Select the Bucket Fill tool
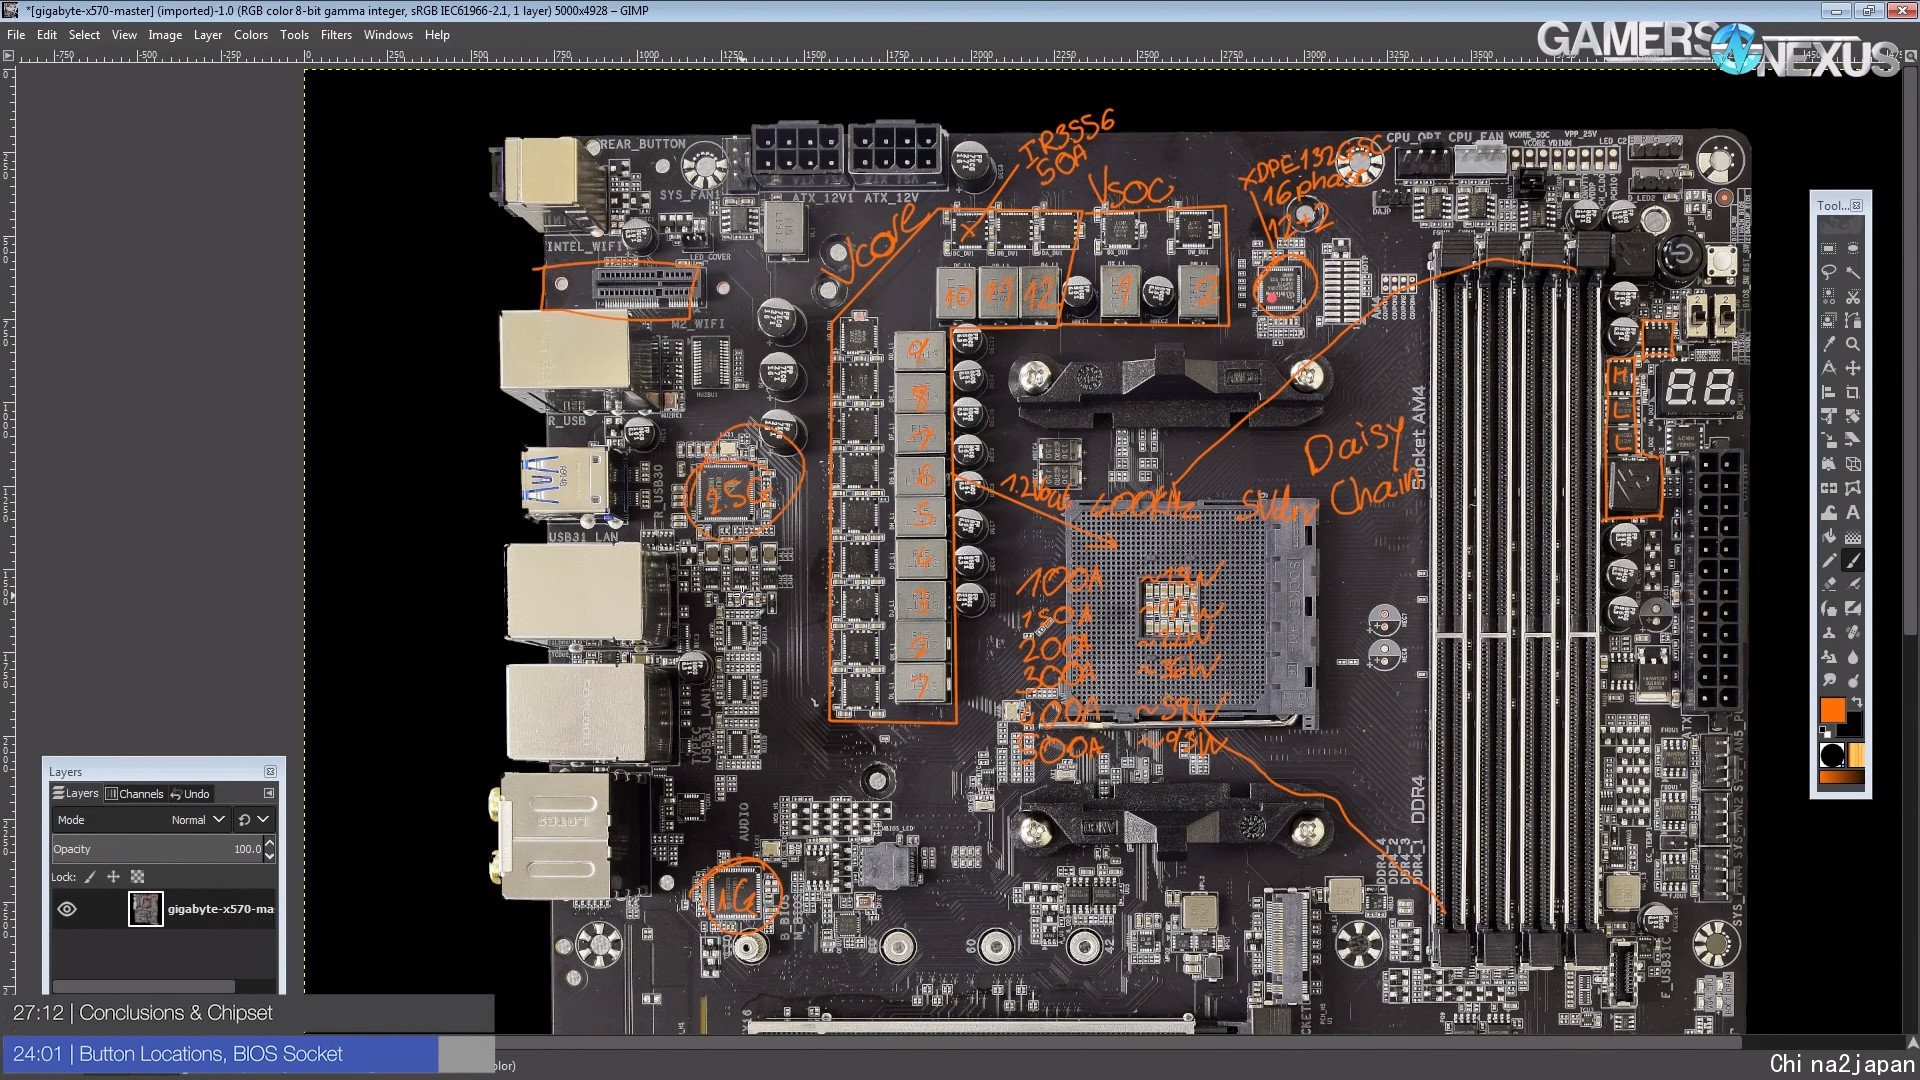Screen dimensions: 1920x1080 pyautogui.click(x=1829, y=536)
